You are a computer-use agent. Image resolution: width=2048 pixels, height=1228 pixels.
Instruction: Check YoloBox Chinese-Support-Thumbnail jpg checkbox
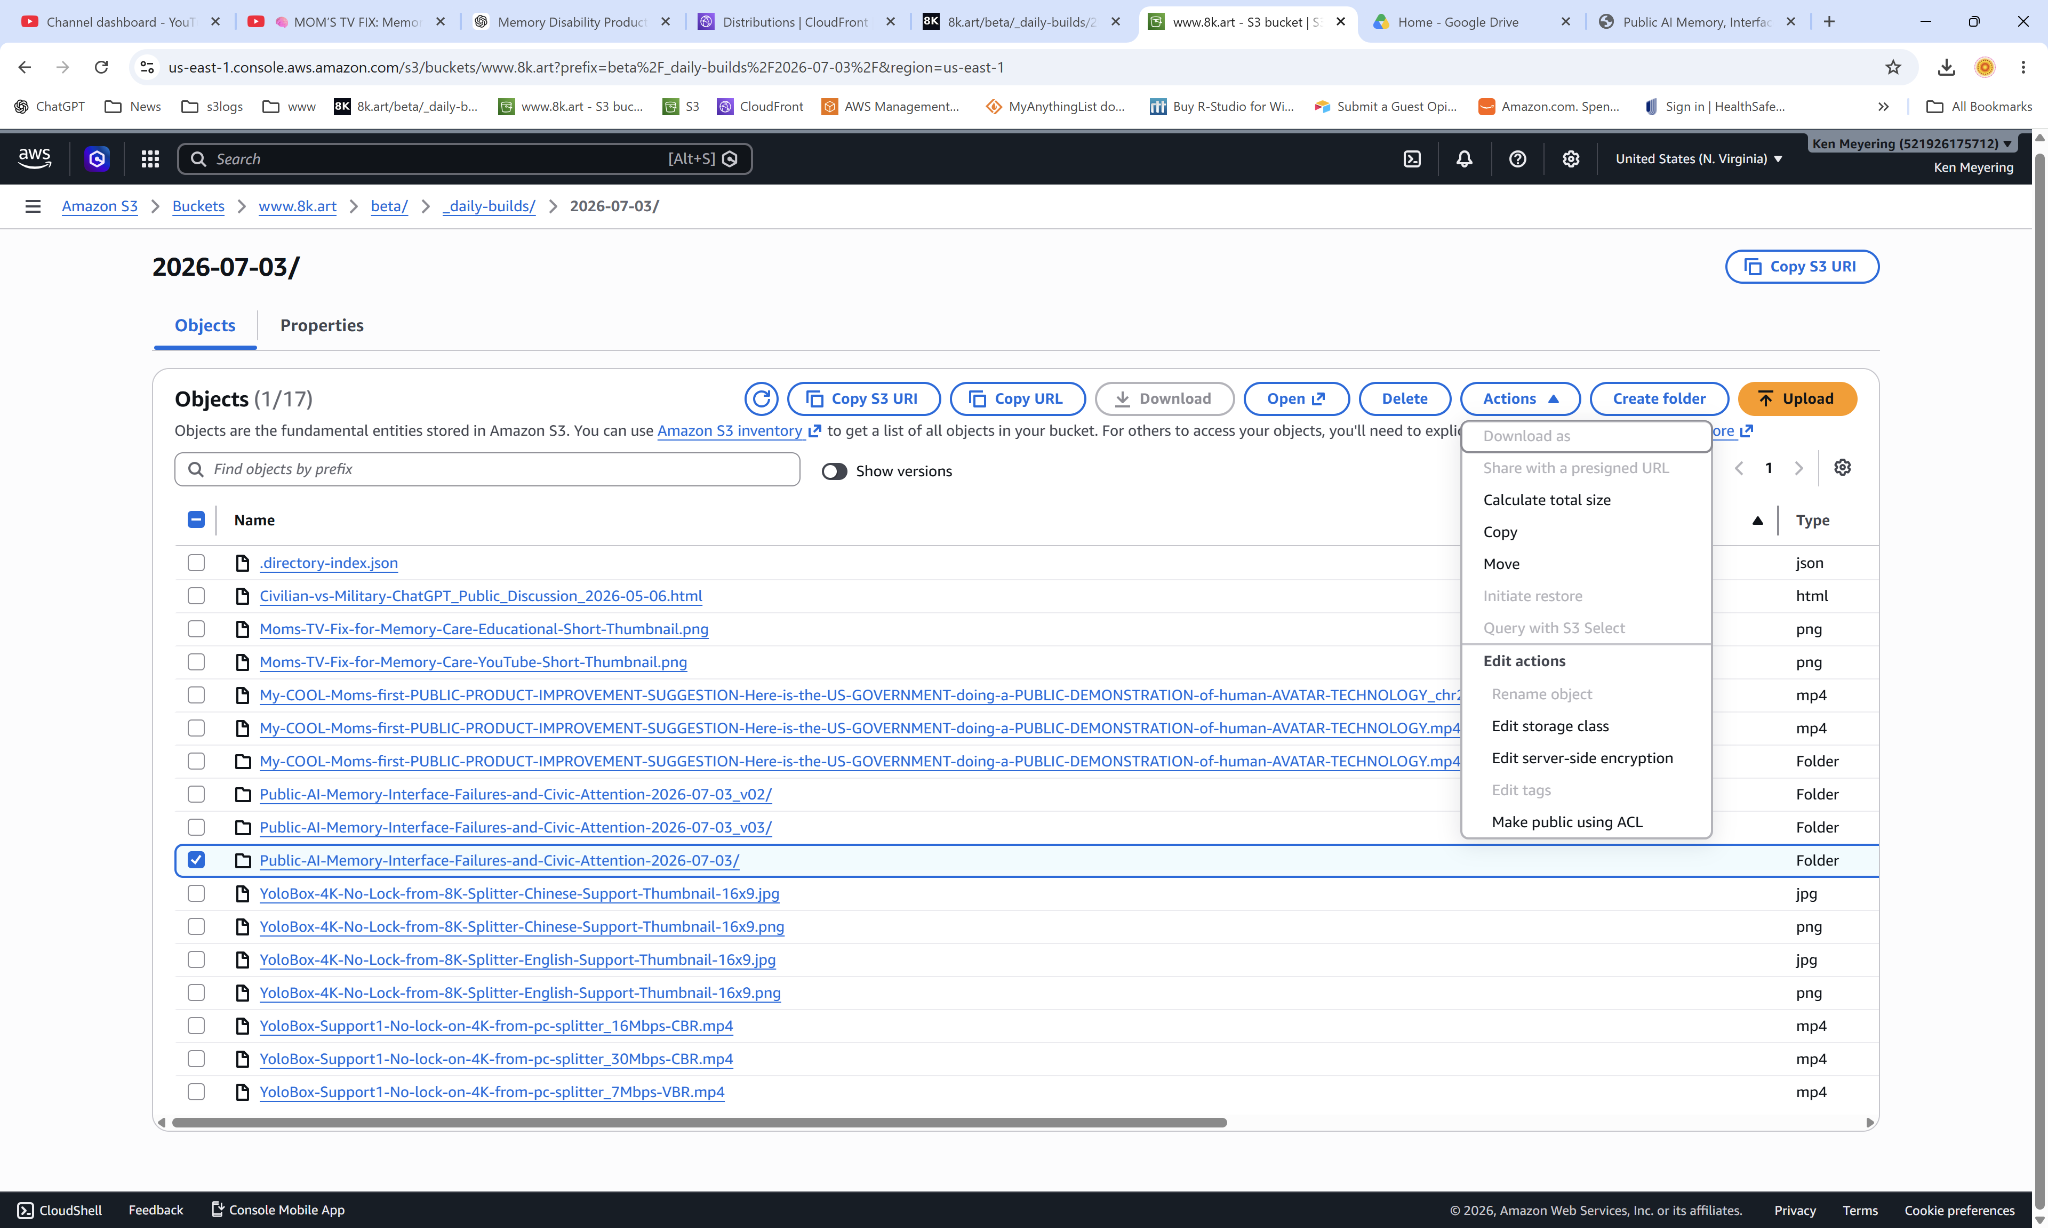[196, 893]
